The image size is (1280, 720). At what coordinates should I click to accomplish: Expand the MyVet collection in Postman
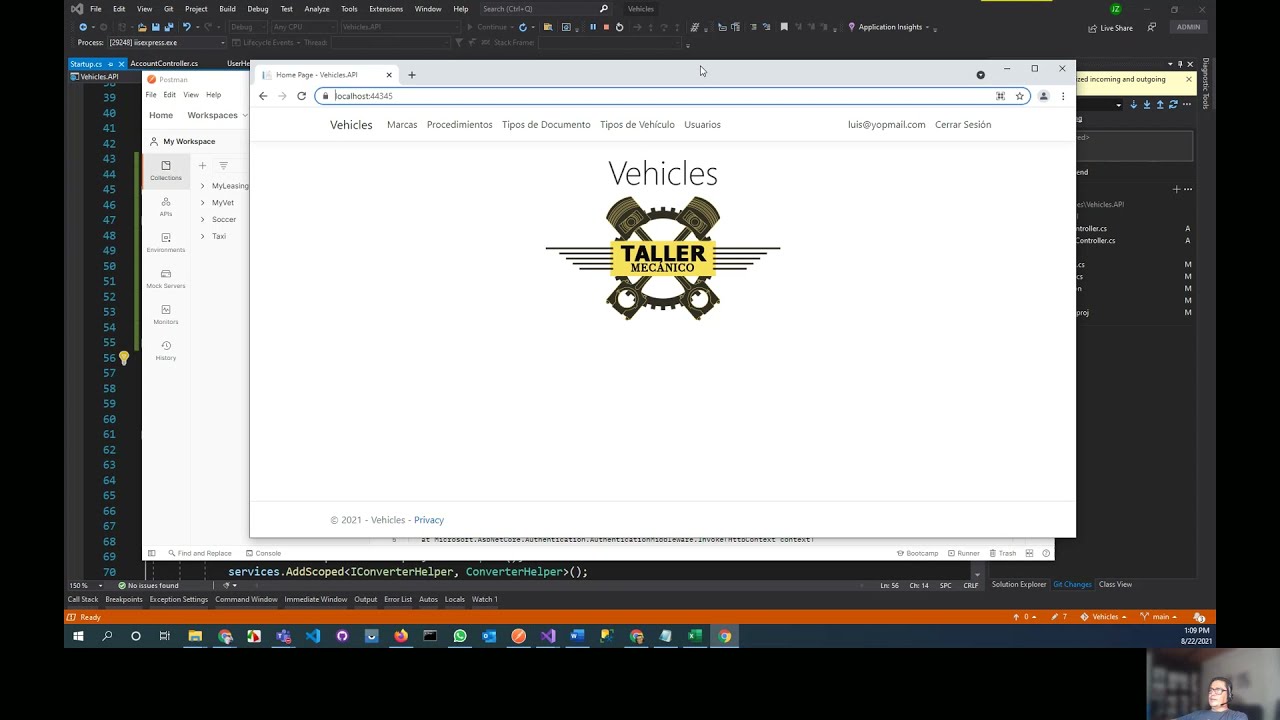pos(202,203)
